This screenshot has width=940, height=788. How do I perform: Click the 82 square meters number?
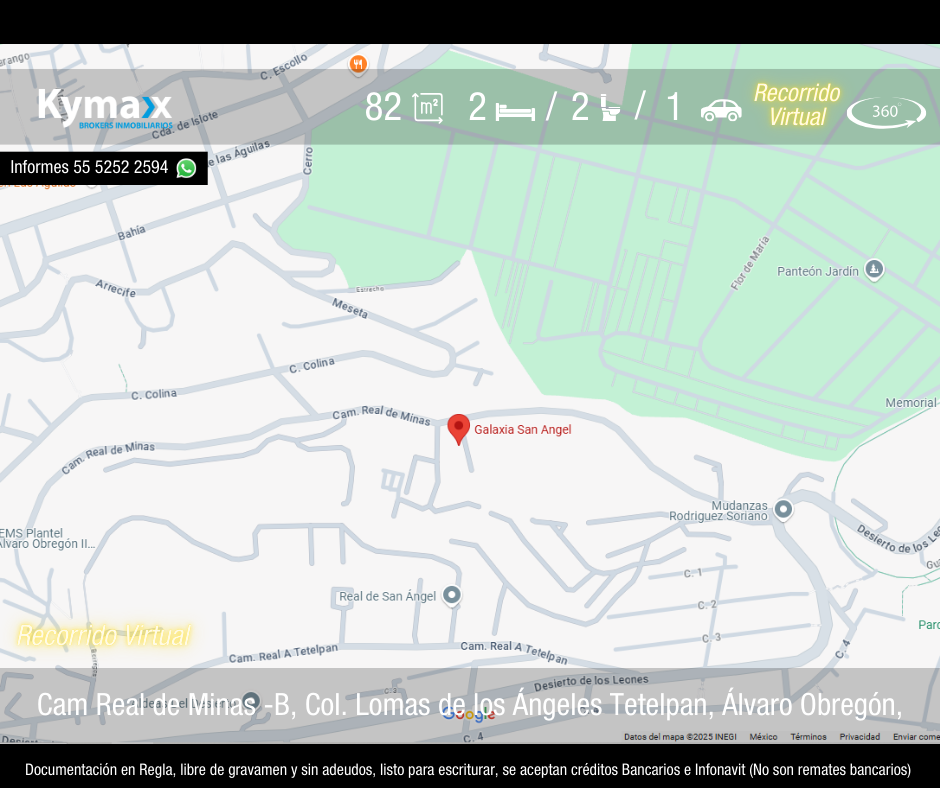point(383,107)
